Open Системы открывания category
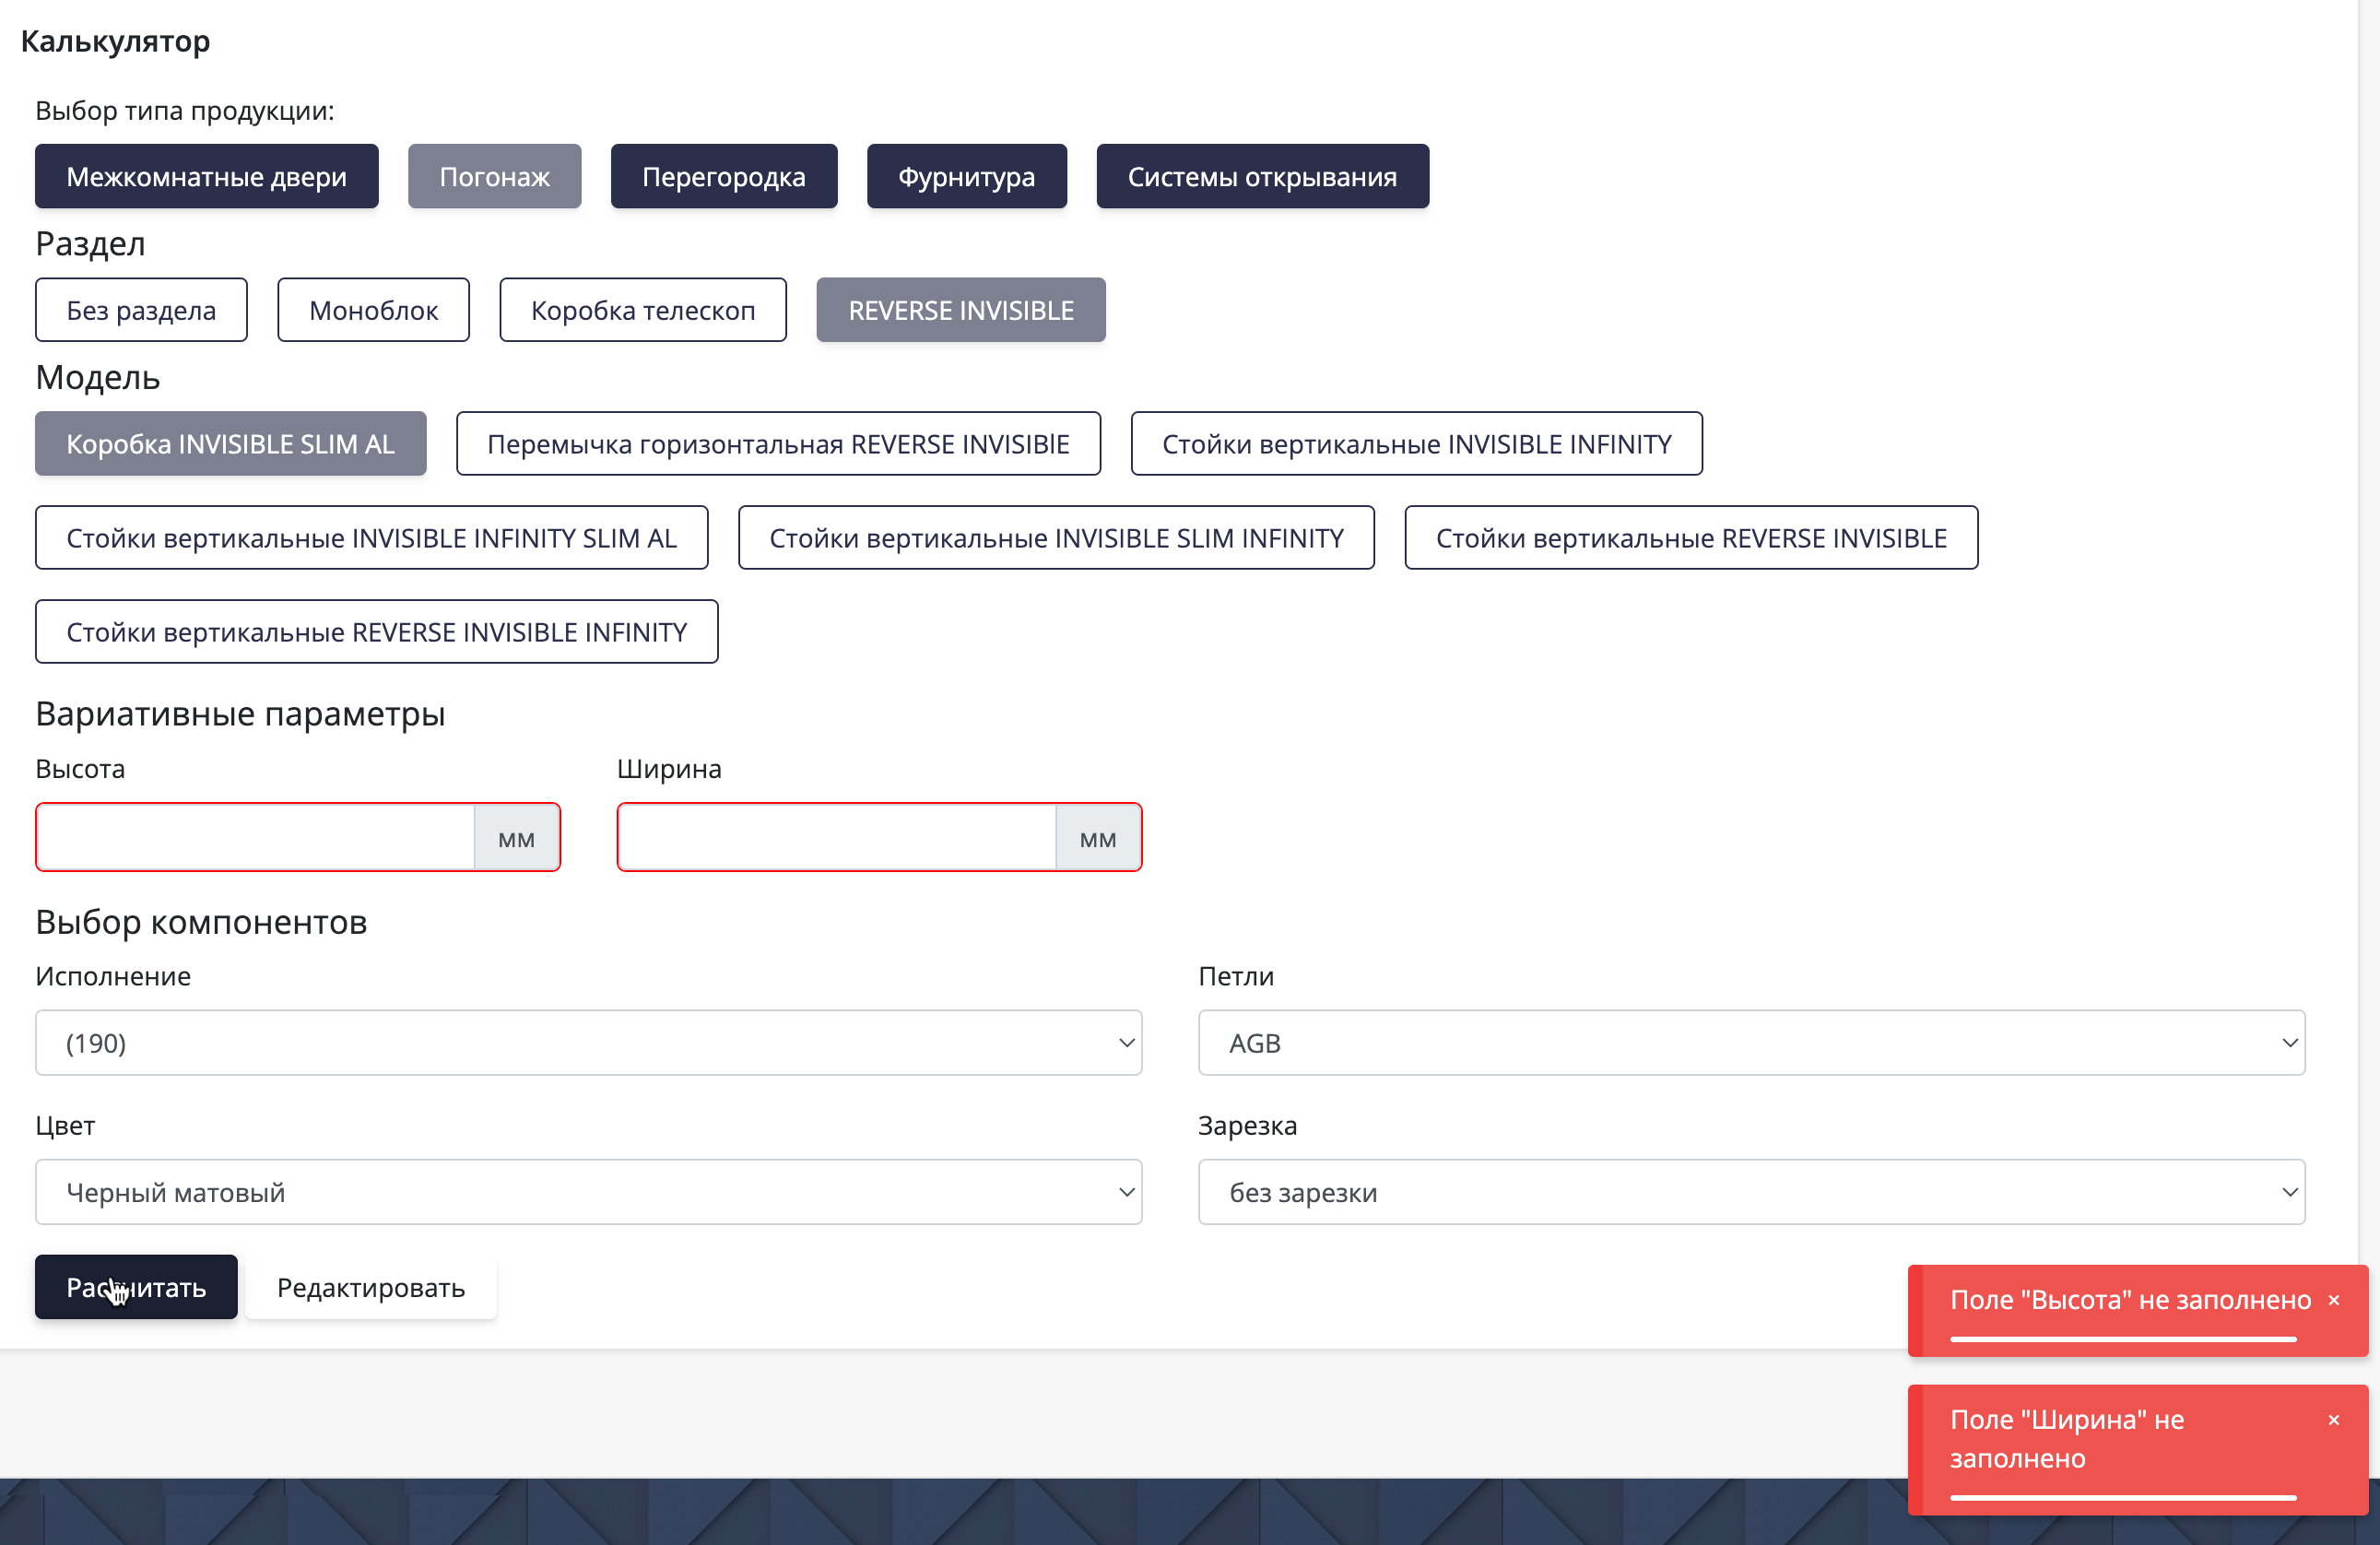 [x=1262, y=176]
